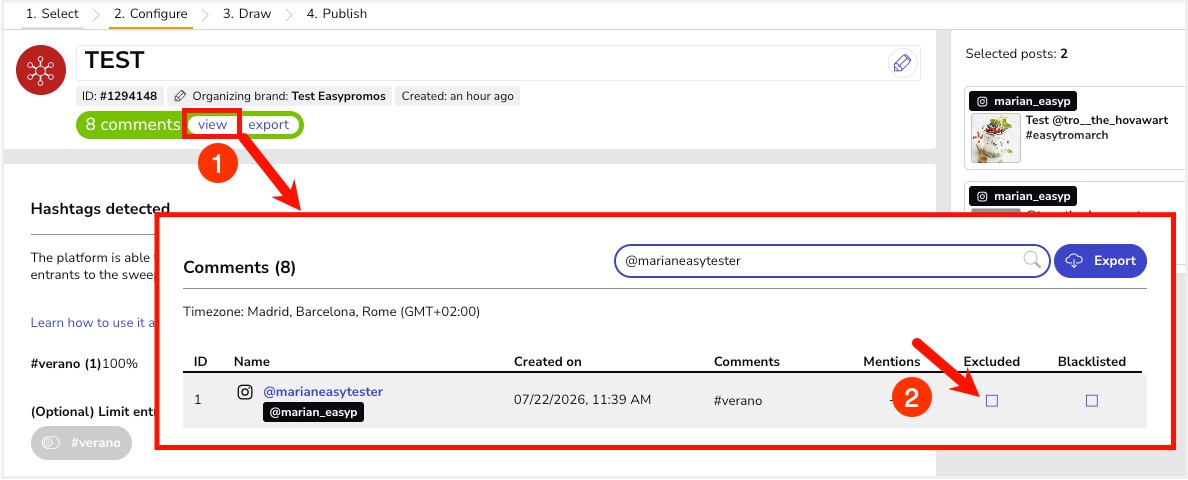Check the Blacklisted checkbox for @marianeasytester
This screenshot has width=1188, height=480.
pyautogui.click(x=1092, y=401)
